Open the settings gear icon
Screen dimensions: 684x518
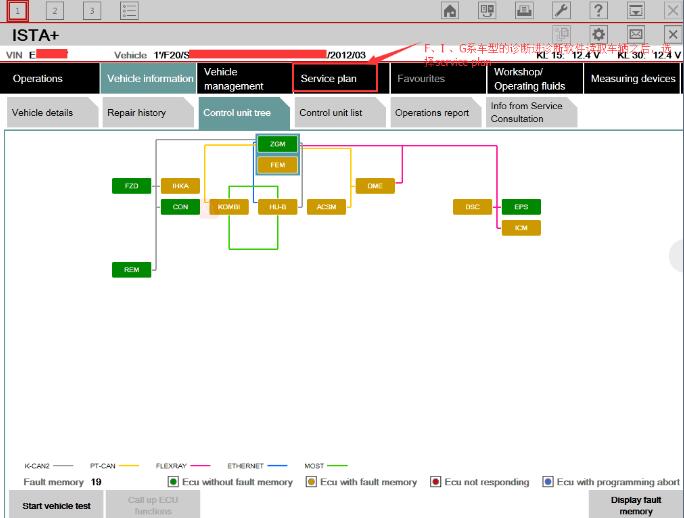click(598, 34)
